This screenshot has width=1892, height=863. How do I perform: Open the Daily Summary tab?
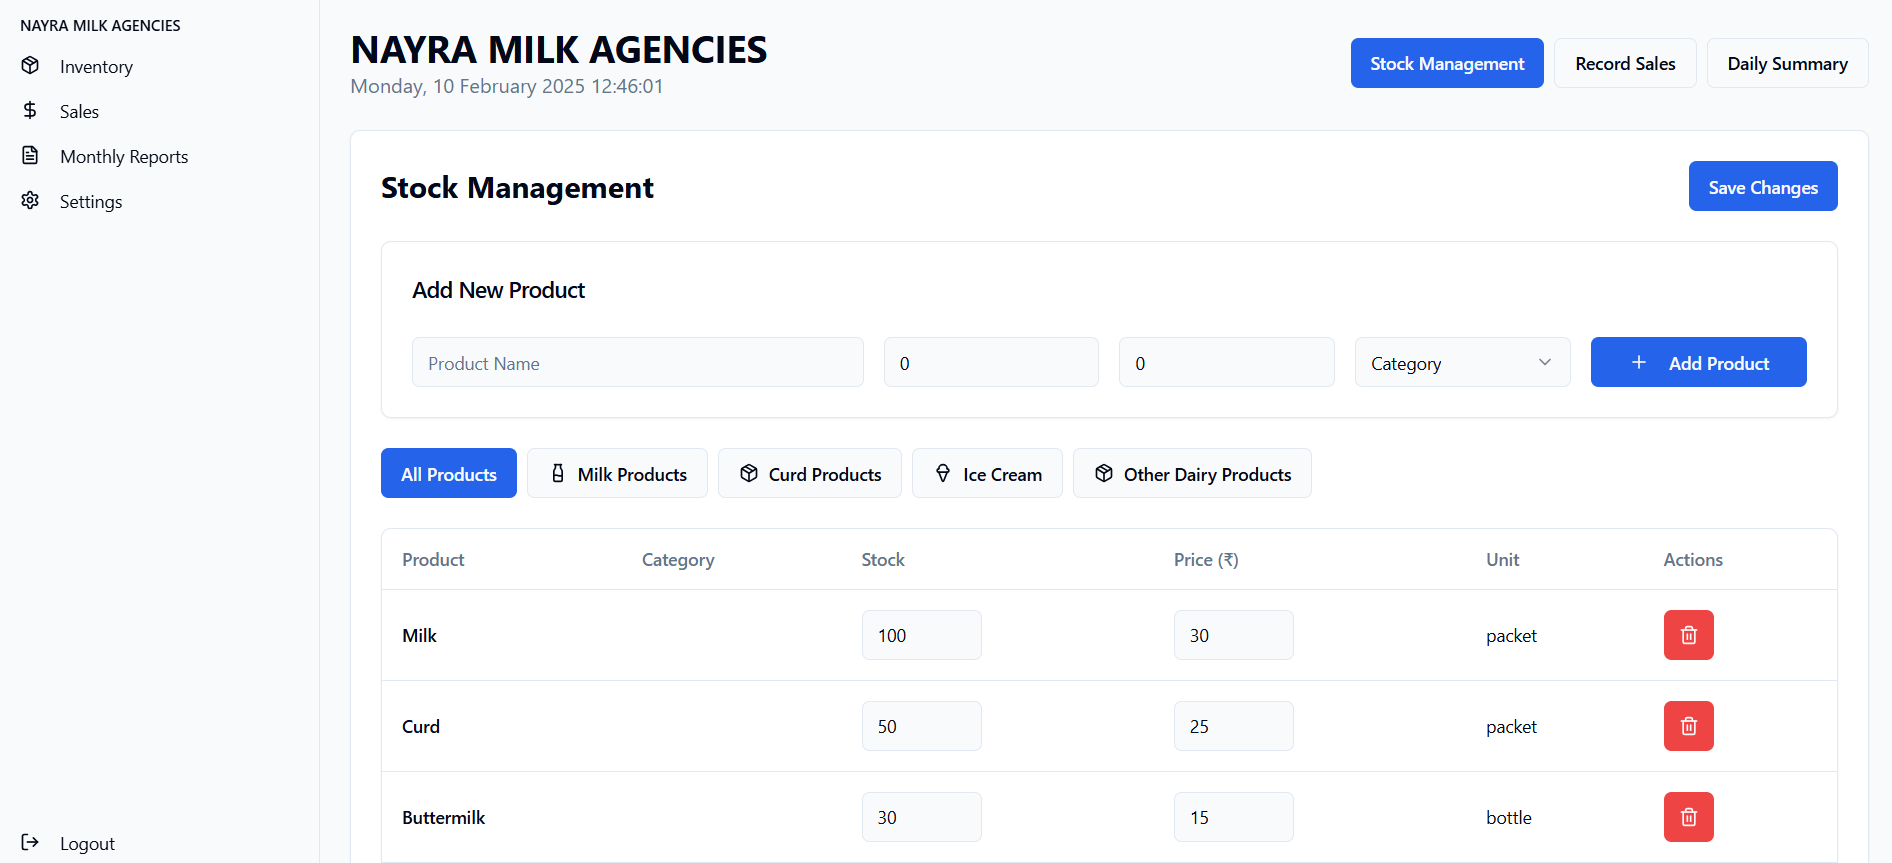click(1787, 64)
